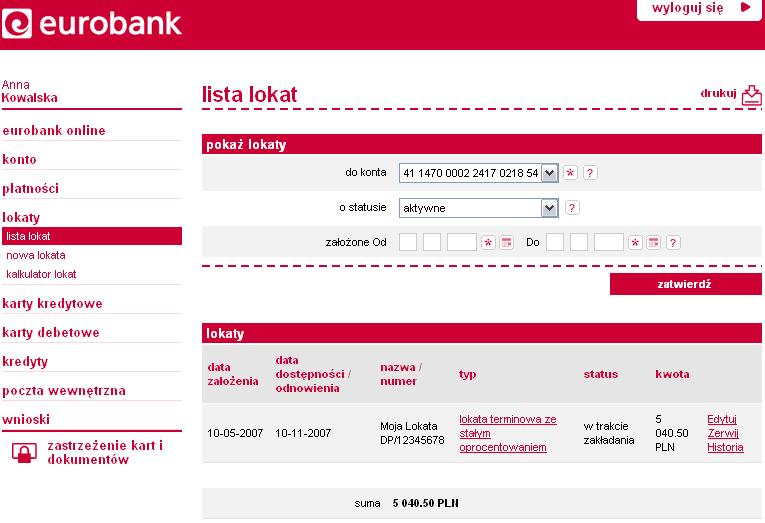The image size is (765, 523).
Task: Expand the do konta account dropdown
Action: click(549, 173)
